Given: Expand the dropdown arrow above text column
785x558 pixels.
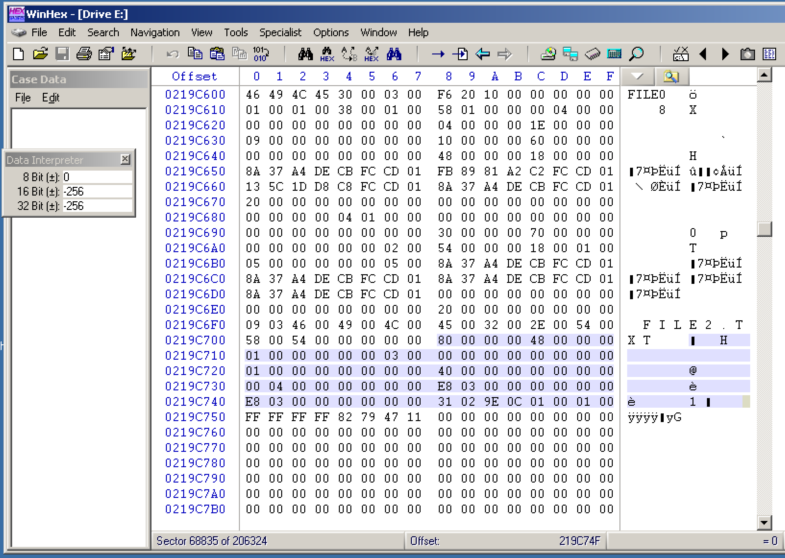Looking at the screenshot, I should (638, 77).
